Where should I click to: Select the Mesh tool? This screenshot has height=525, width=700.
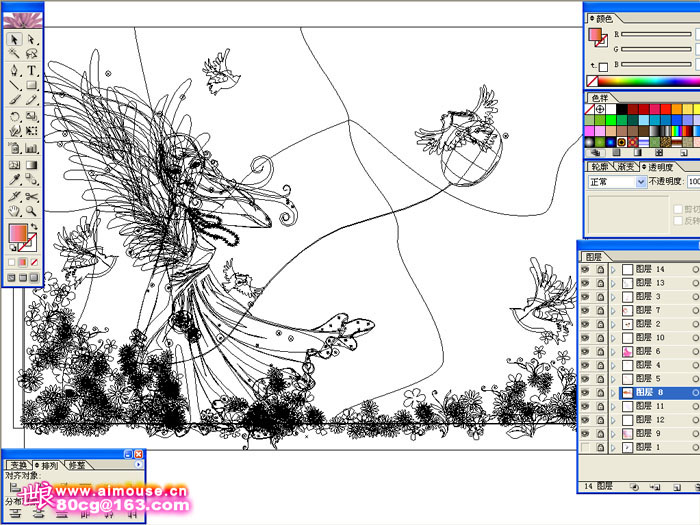tap(14, 165)
